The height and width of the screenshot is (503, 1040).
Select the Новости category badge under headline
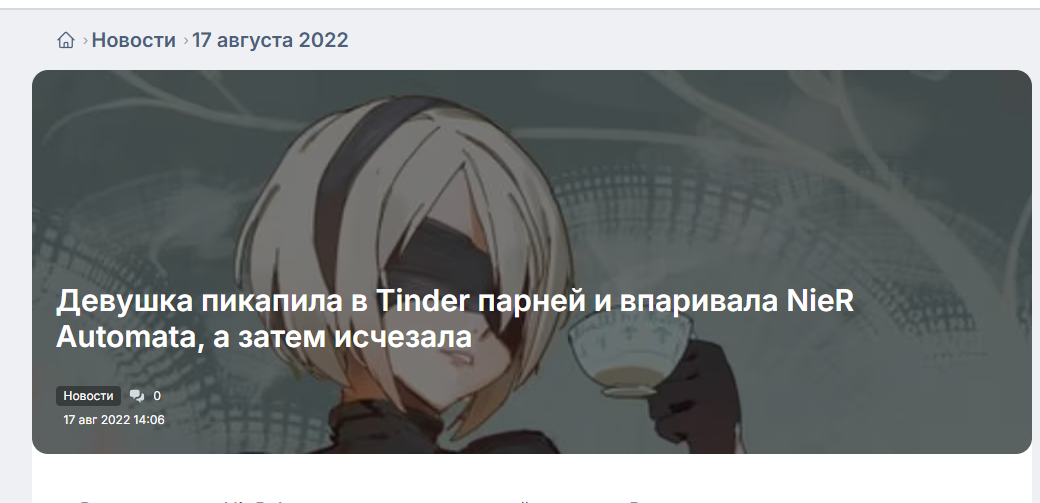coord(88,395)
